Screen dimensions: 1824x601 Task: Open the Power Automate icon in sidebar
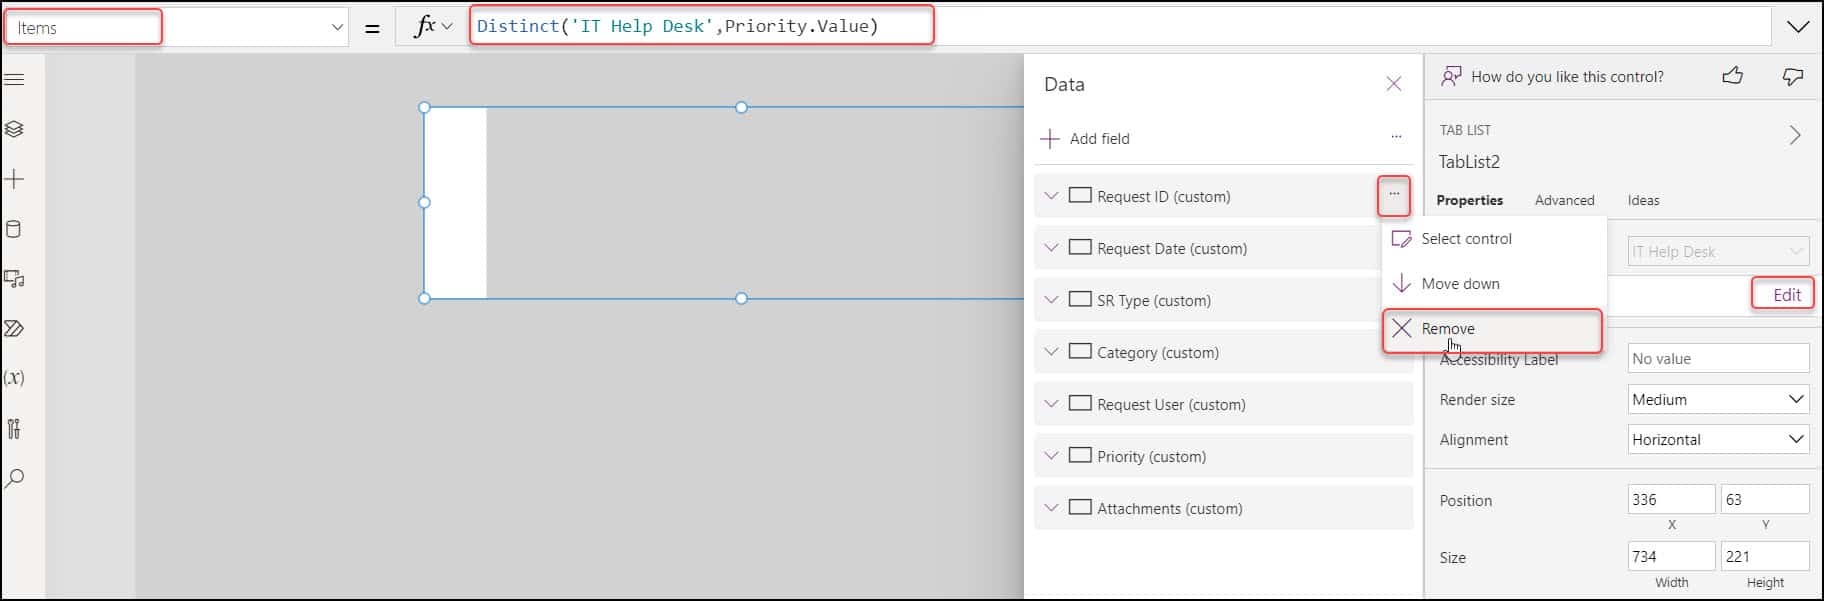point(14,328)
